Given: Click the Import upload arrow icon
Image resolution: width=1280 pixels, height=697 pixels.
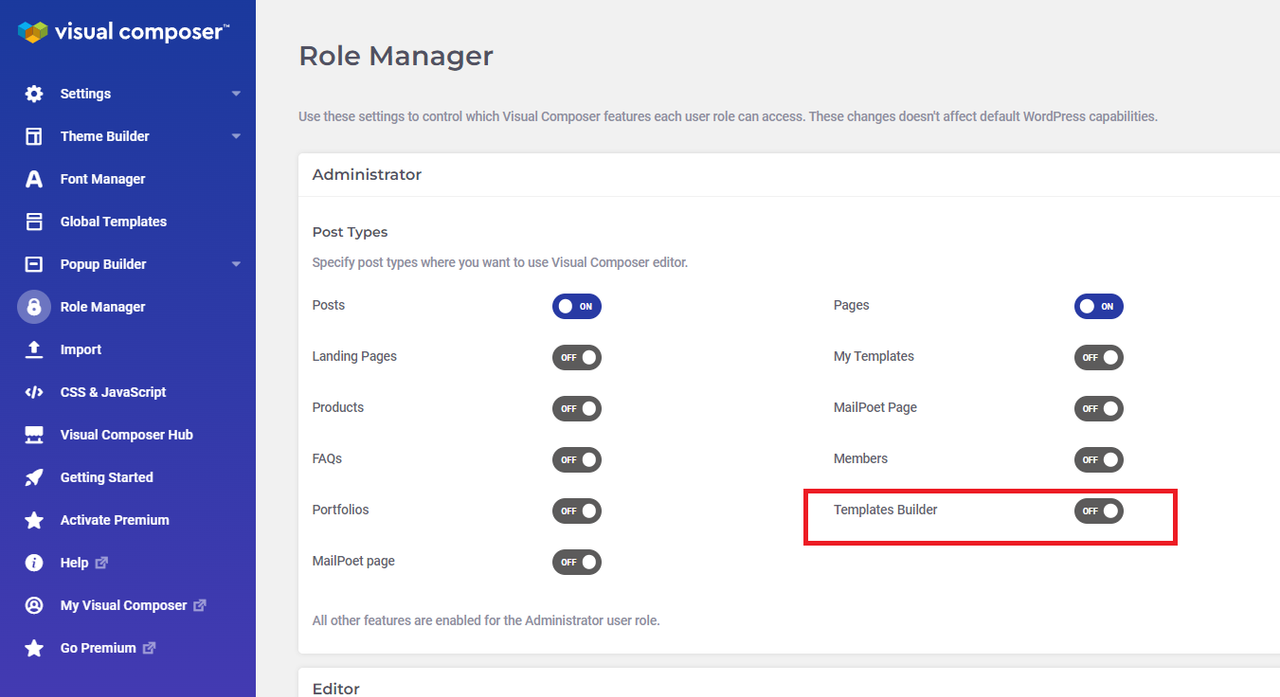Looking at the screenshot, I should point(34,350).
